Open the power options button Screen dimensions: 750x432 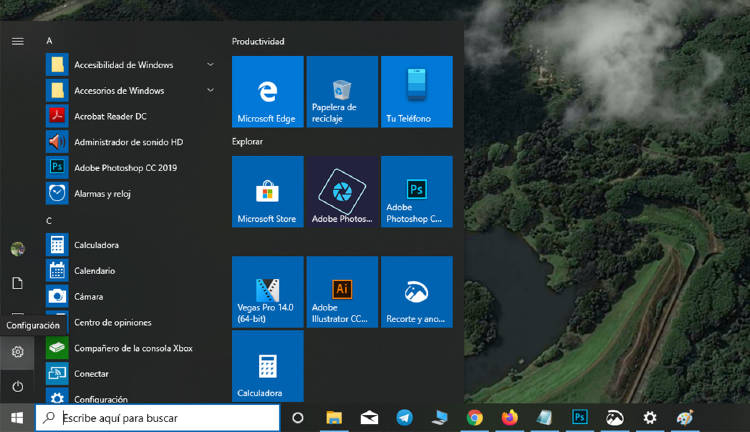tap(18, 386)
